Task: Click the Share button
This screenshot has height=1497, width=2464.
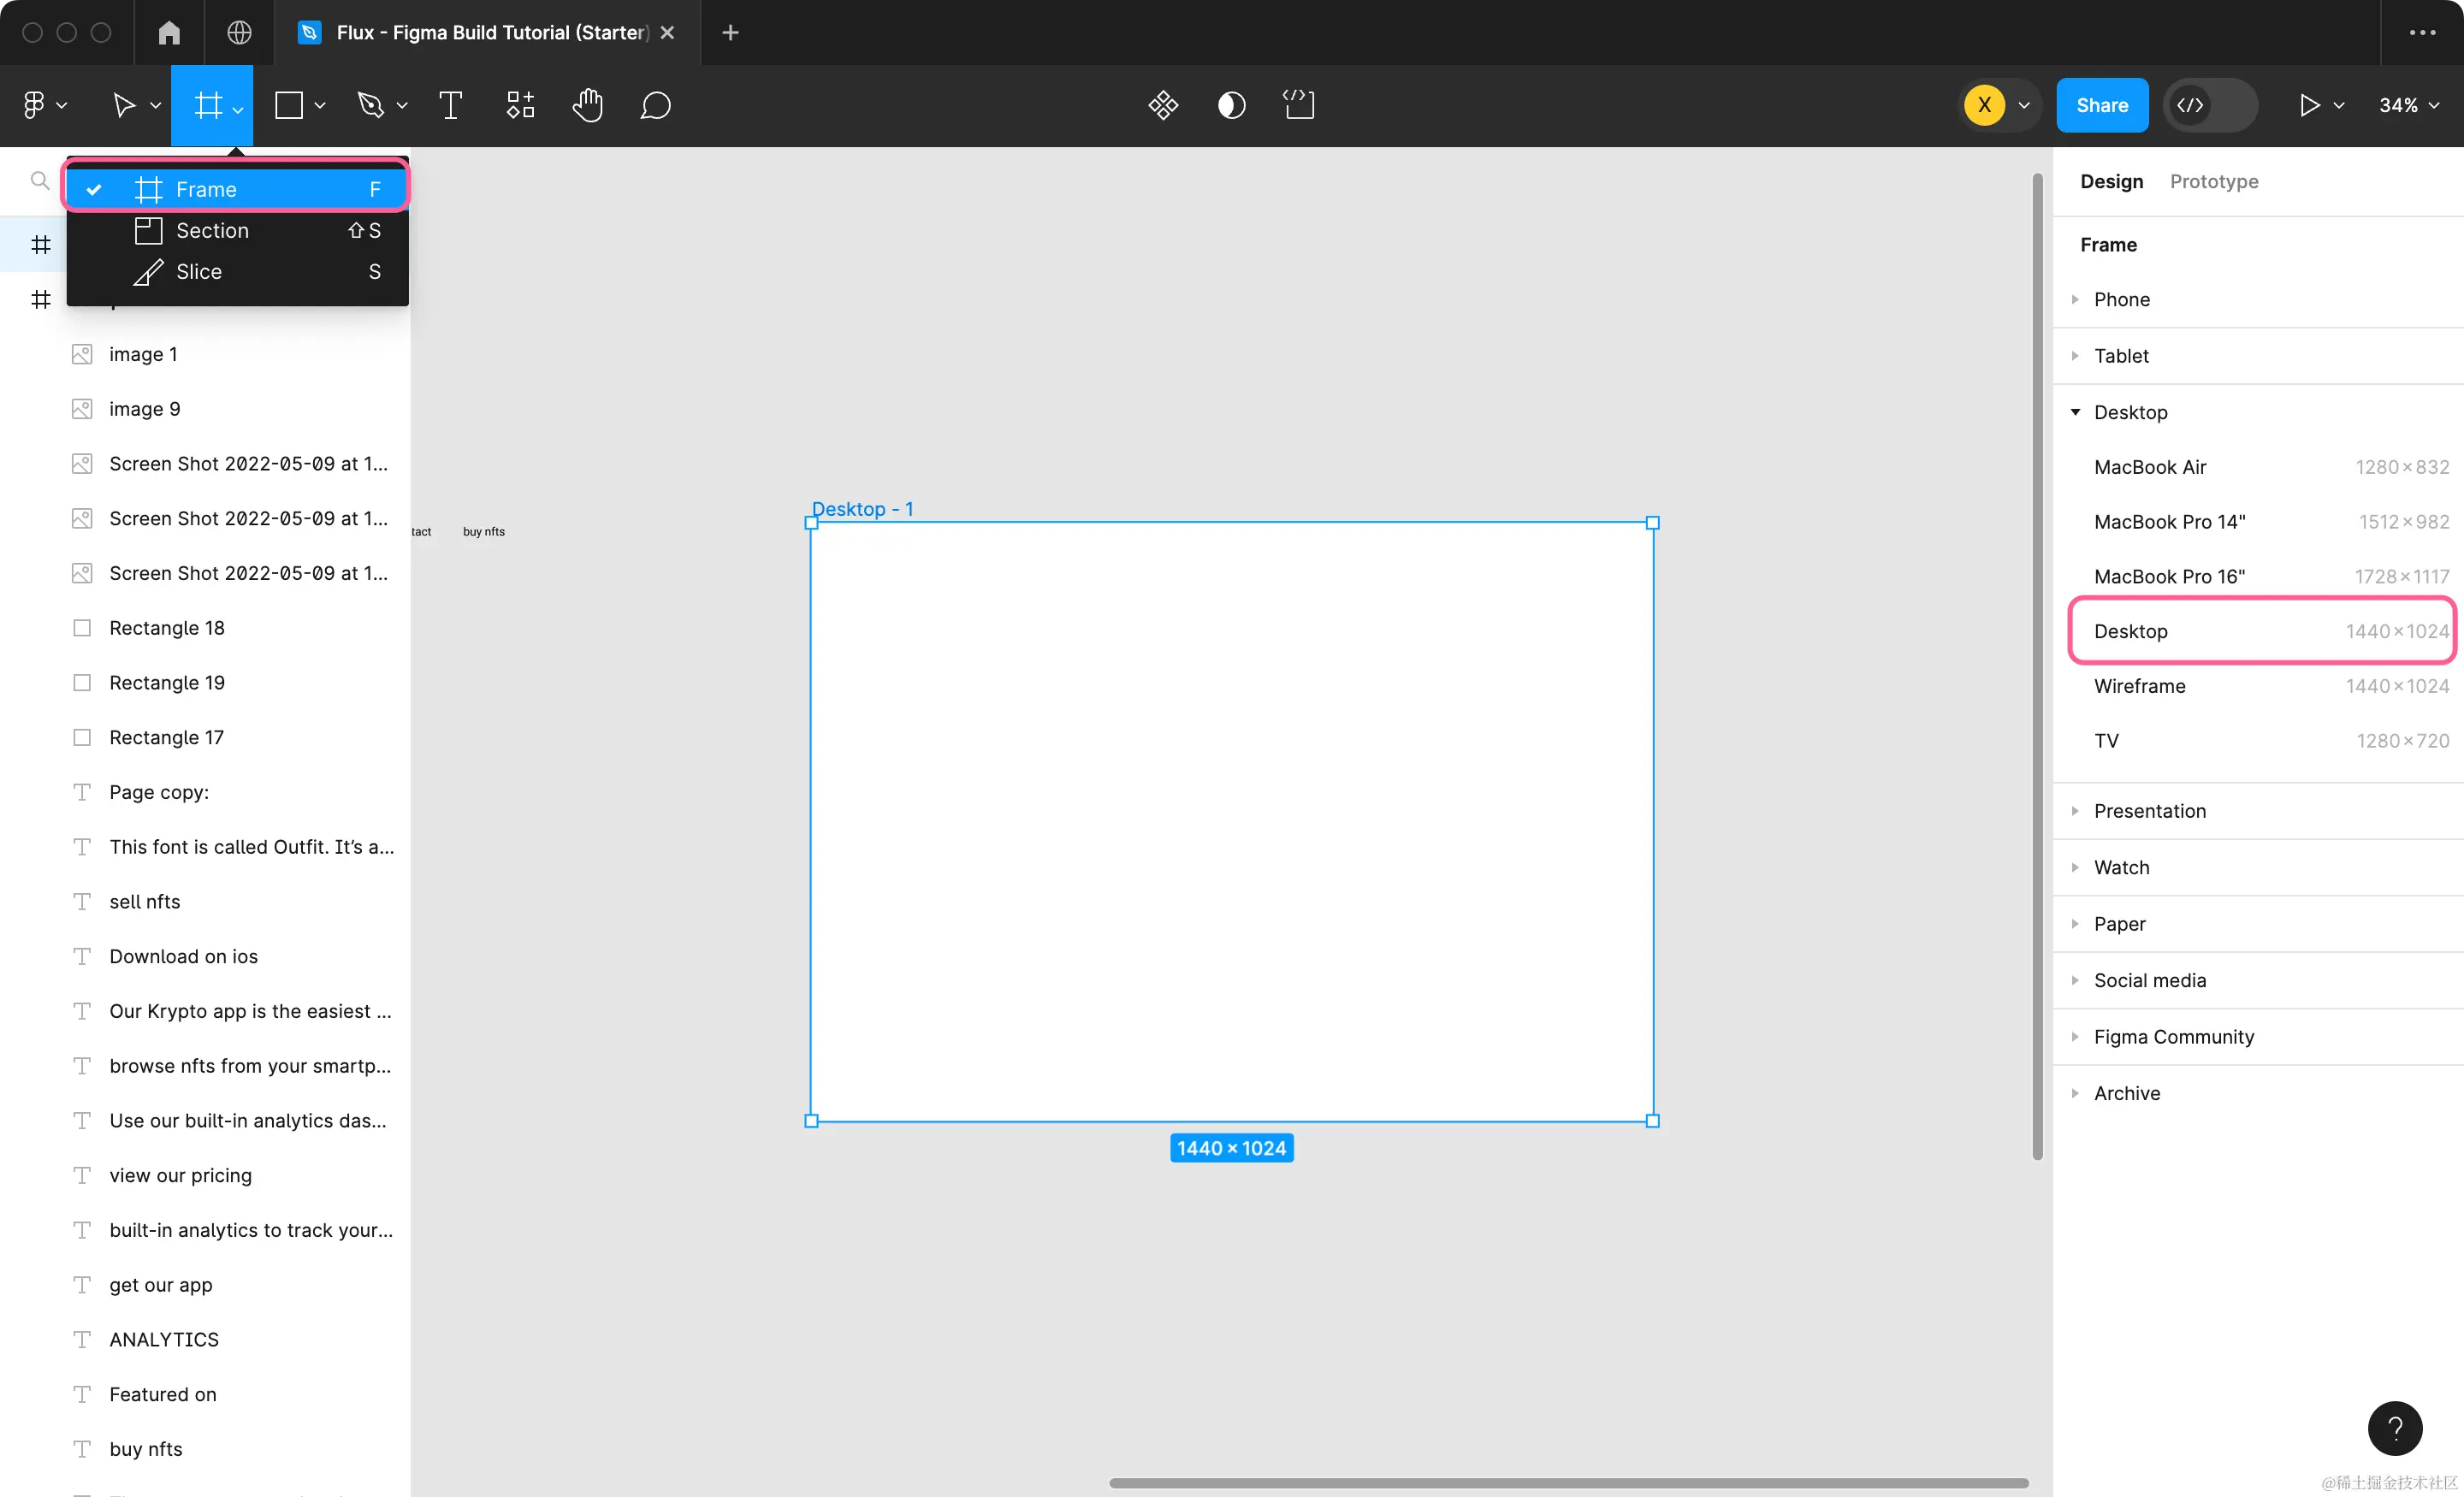Action: coord(2101,105)
